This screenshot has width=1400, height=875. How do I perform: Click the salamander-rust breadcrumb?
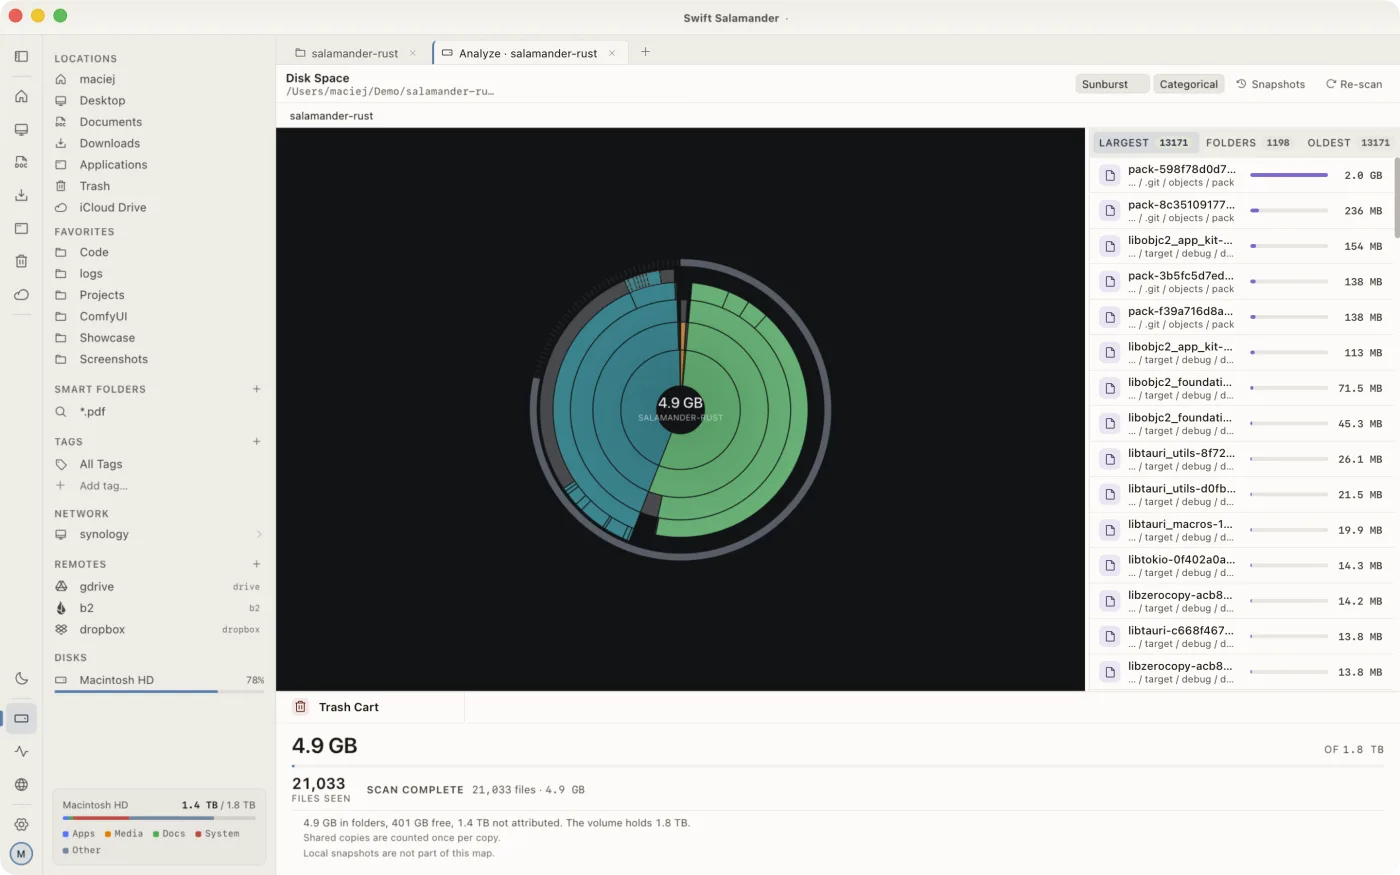coord(331,116)
